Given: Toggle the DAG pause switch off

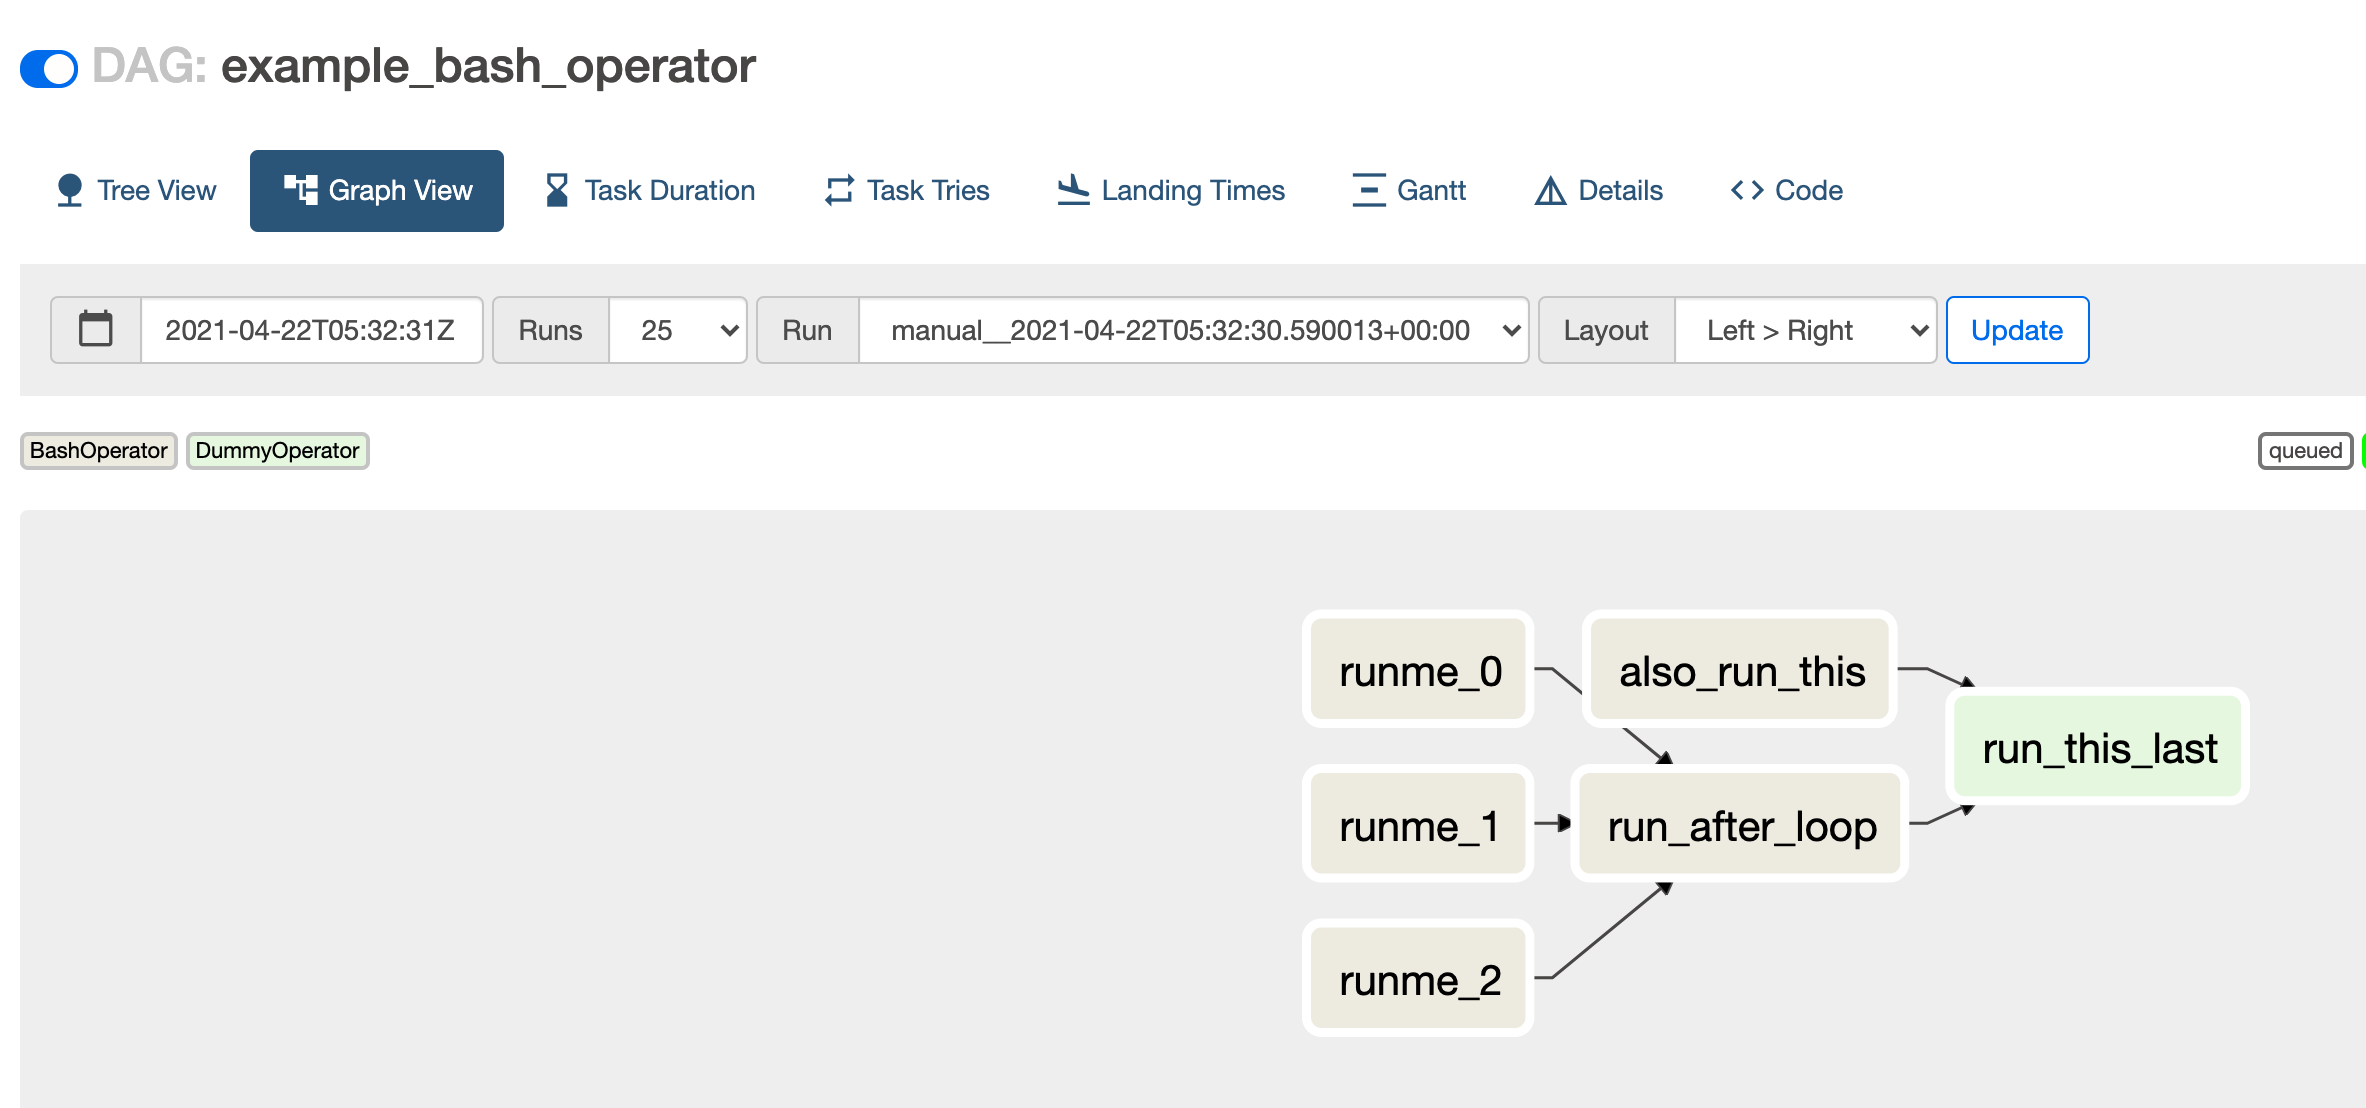Looking at the screenshot, I should (x=49, y=68).
